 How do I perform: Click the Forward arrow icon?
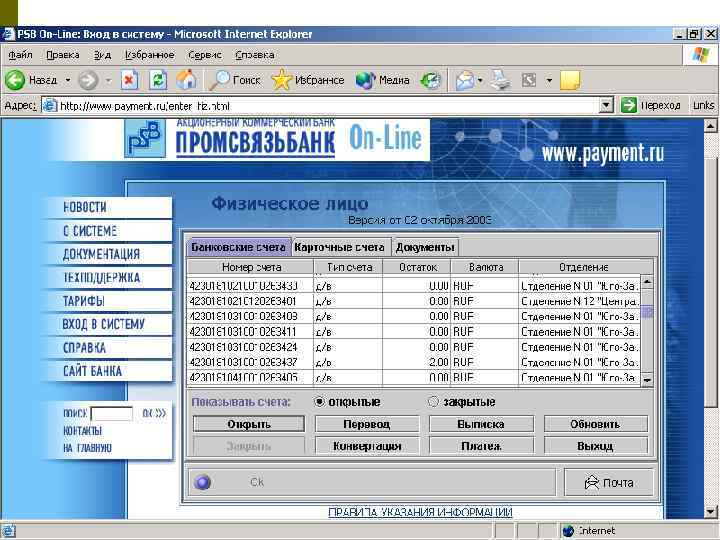88,80
